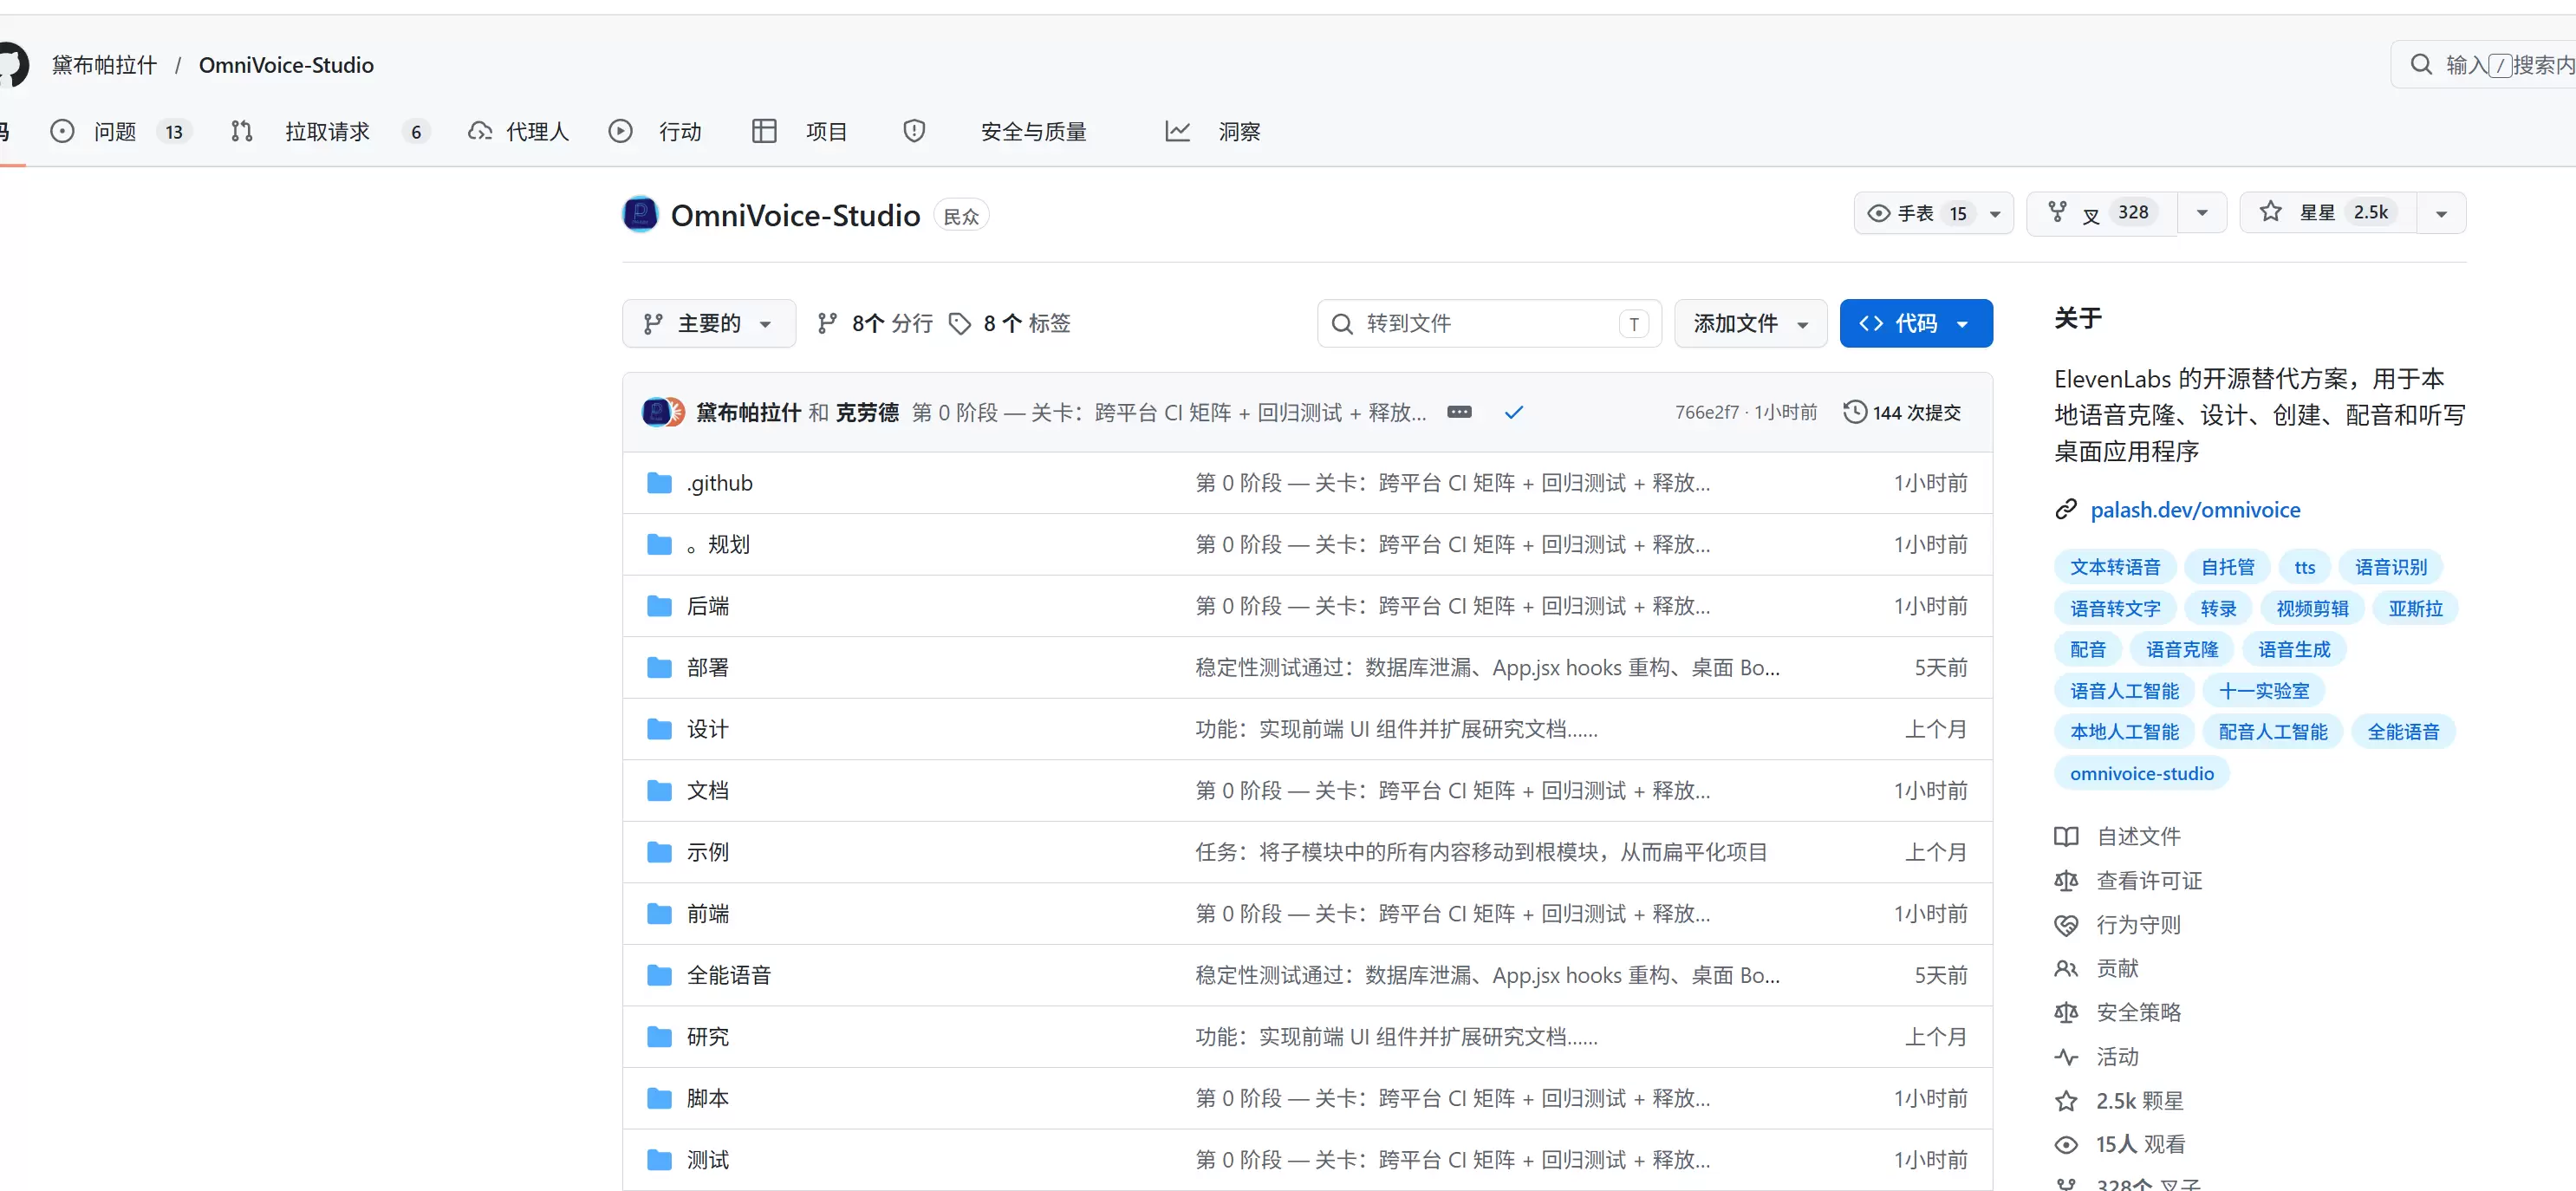
Task: Open the 安全与质量 tab
Action: (x=996, y=131)
